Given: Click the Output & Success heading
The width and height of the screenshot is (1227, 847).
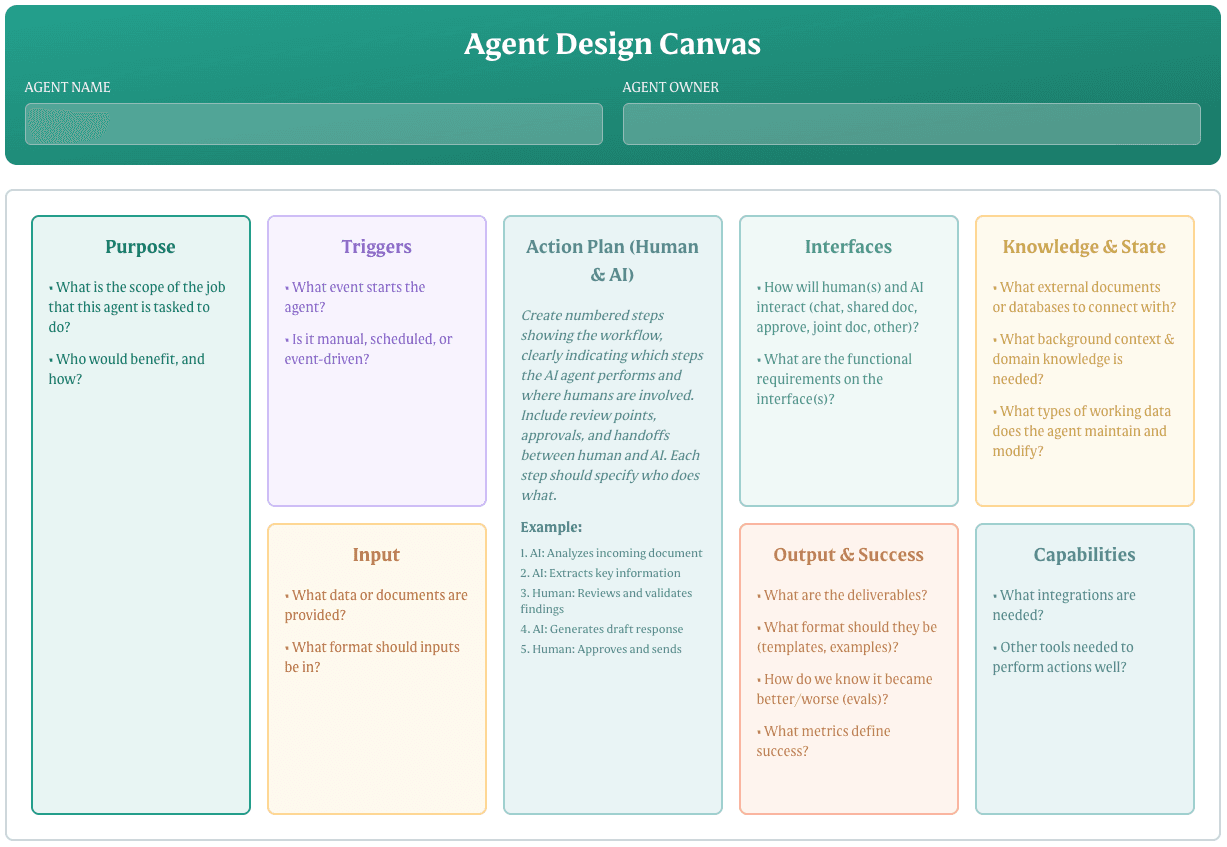Looking at the screenshot, I should click(848, 555).
